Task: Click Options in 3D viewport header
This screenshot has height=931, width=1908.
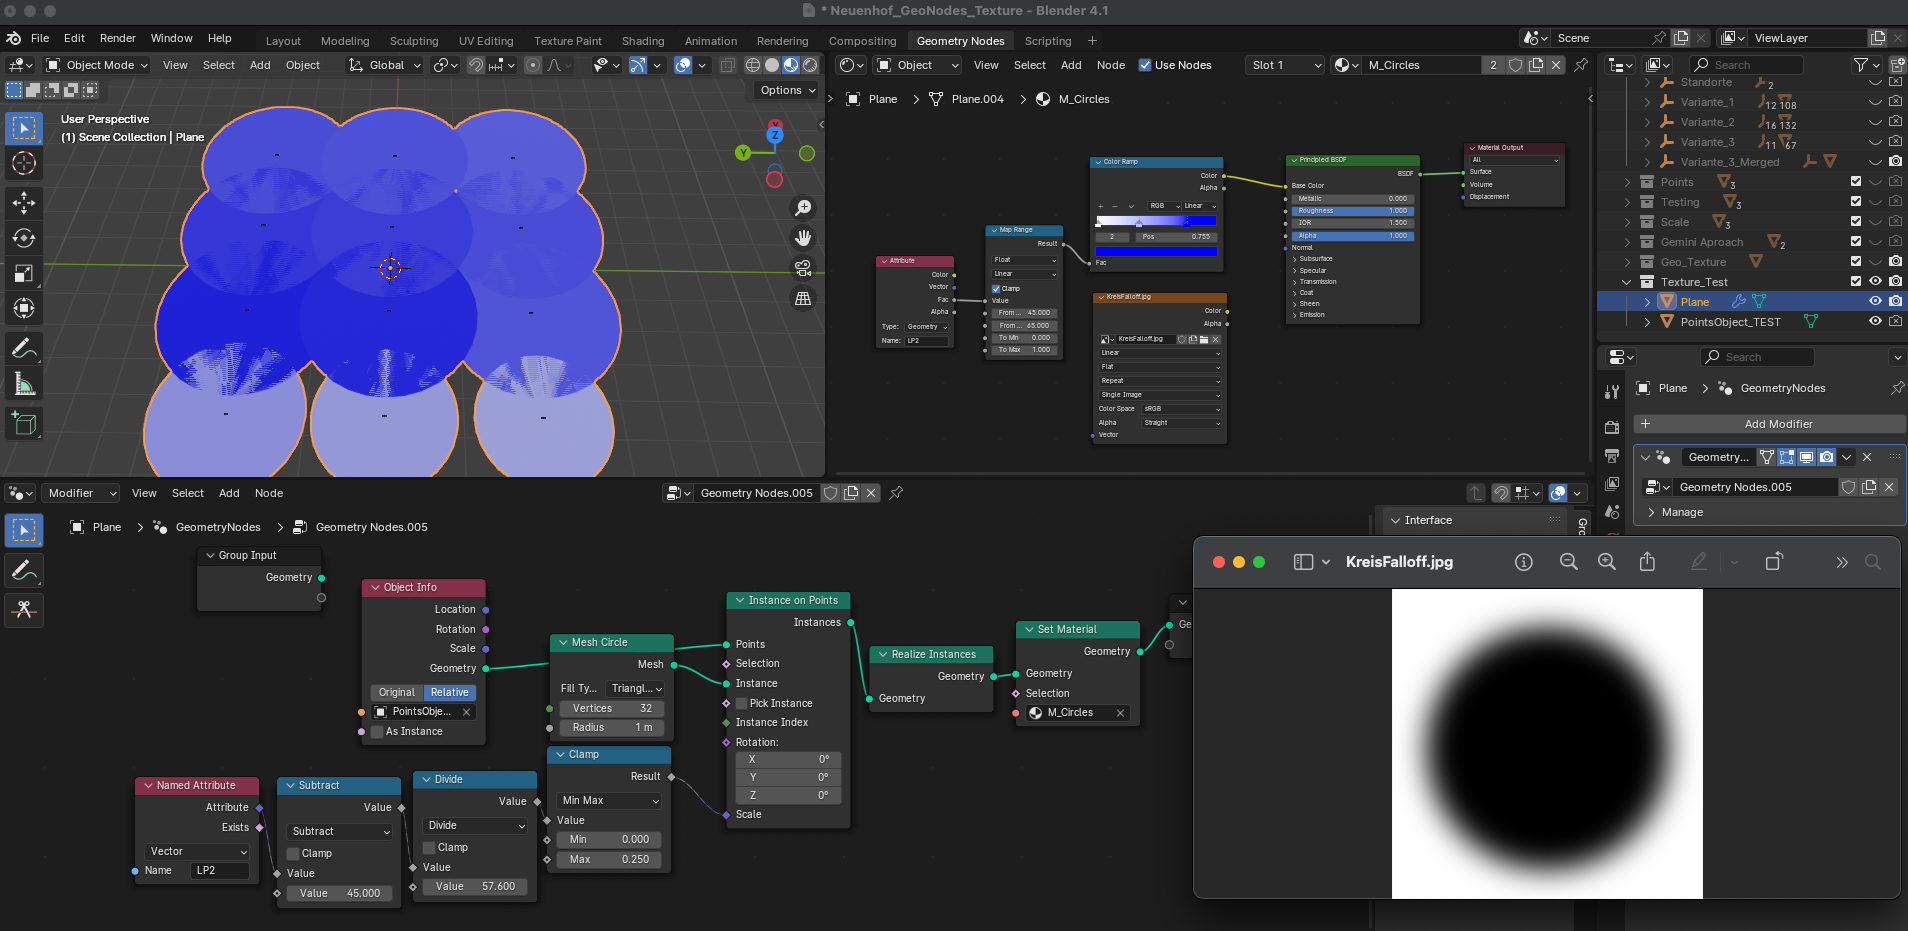Action: [788, 90]
